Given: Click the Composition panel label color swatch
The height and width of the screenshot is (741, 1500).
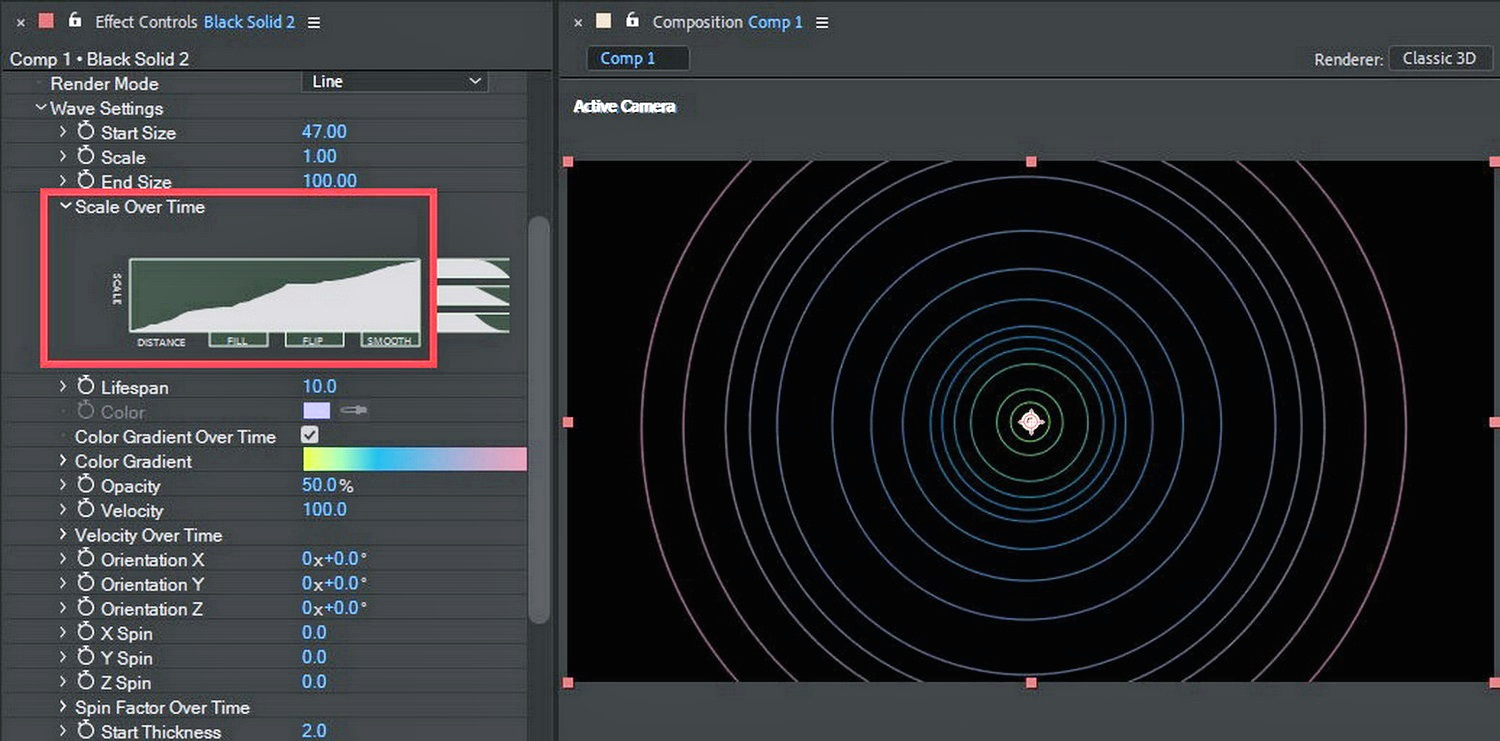Looking at the screenshot, I should pyautogui.click(x=603, y=21).
